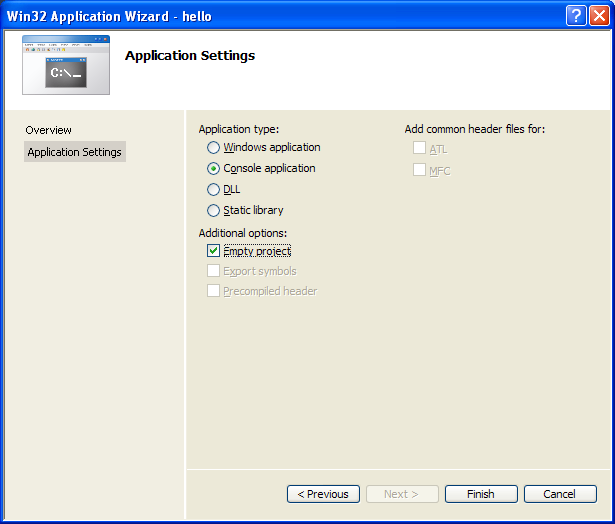Go back with the Previous button
This screenshot has width=615, height=524.
click(323, 494)
